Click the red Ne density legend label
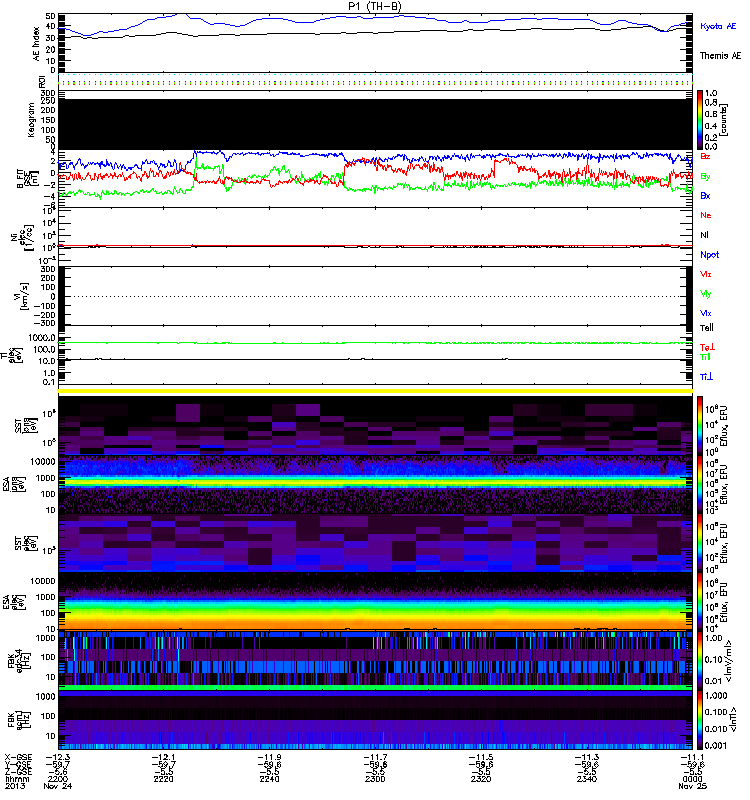The image size is (750, 800). [706, 215]
